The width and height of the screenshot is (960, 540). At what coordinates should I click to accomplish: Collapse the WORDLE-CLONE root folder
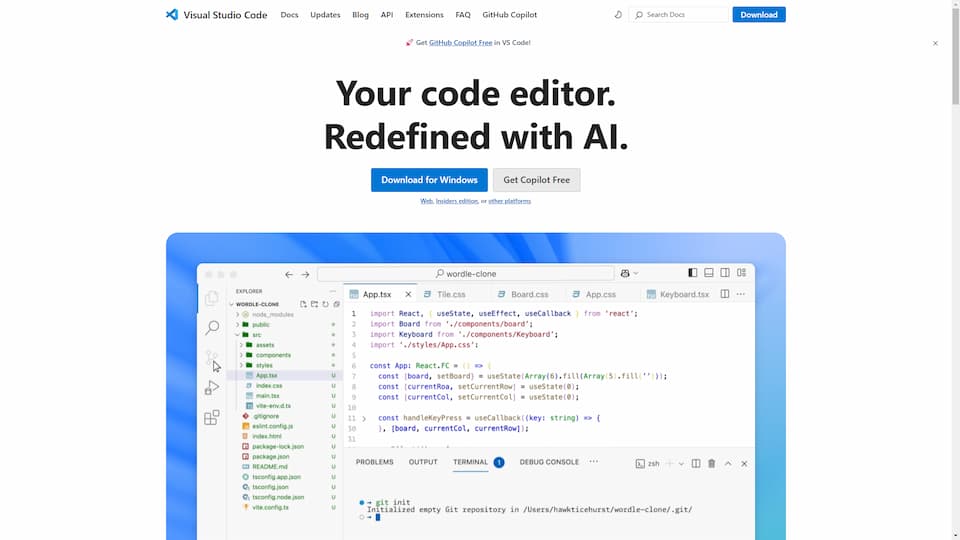click(x=231, y=304)
